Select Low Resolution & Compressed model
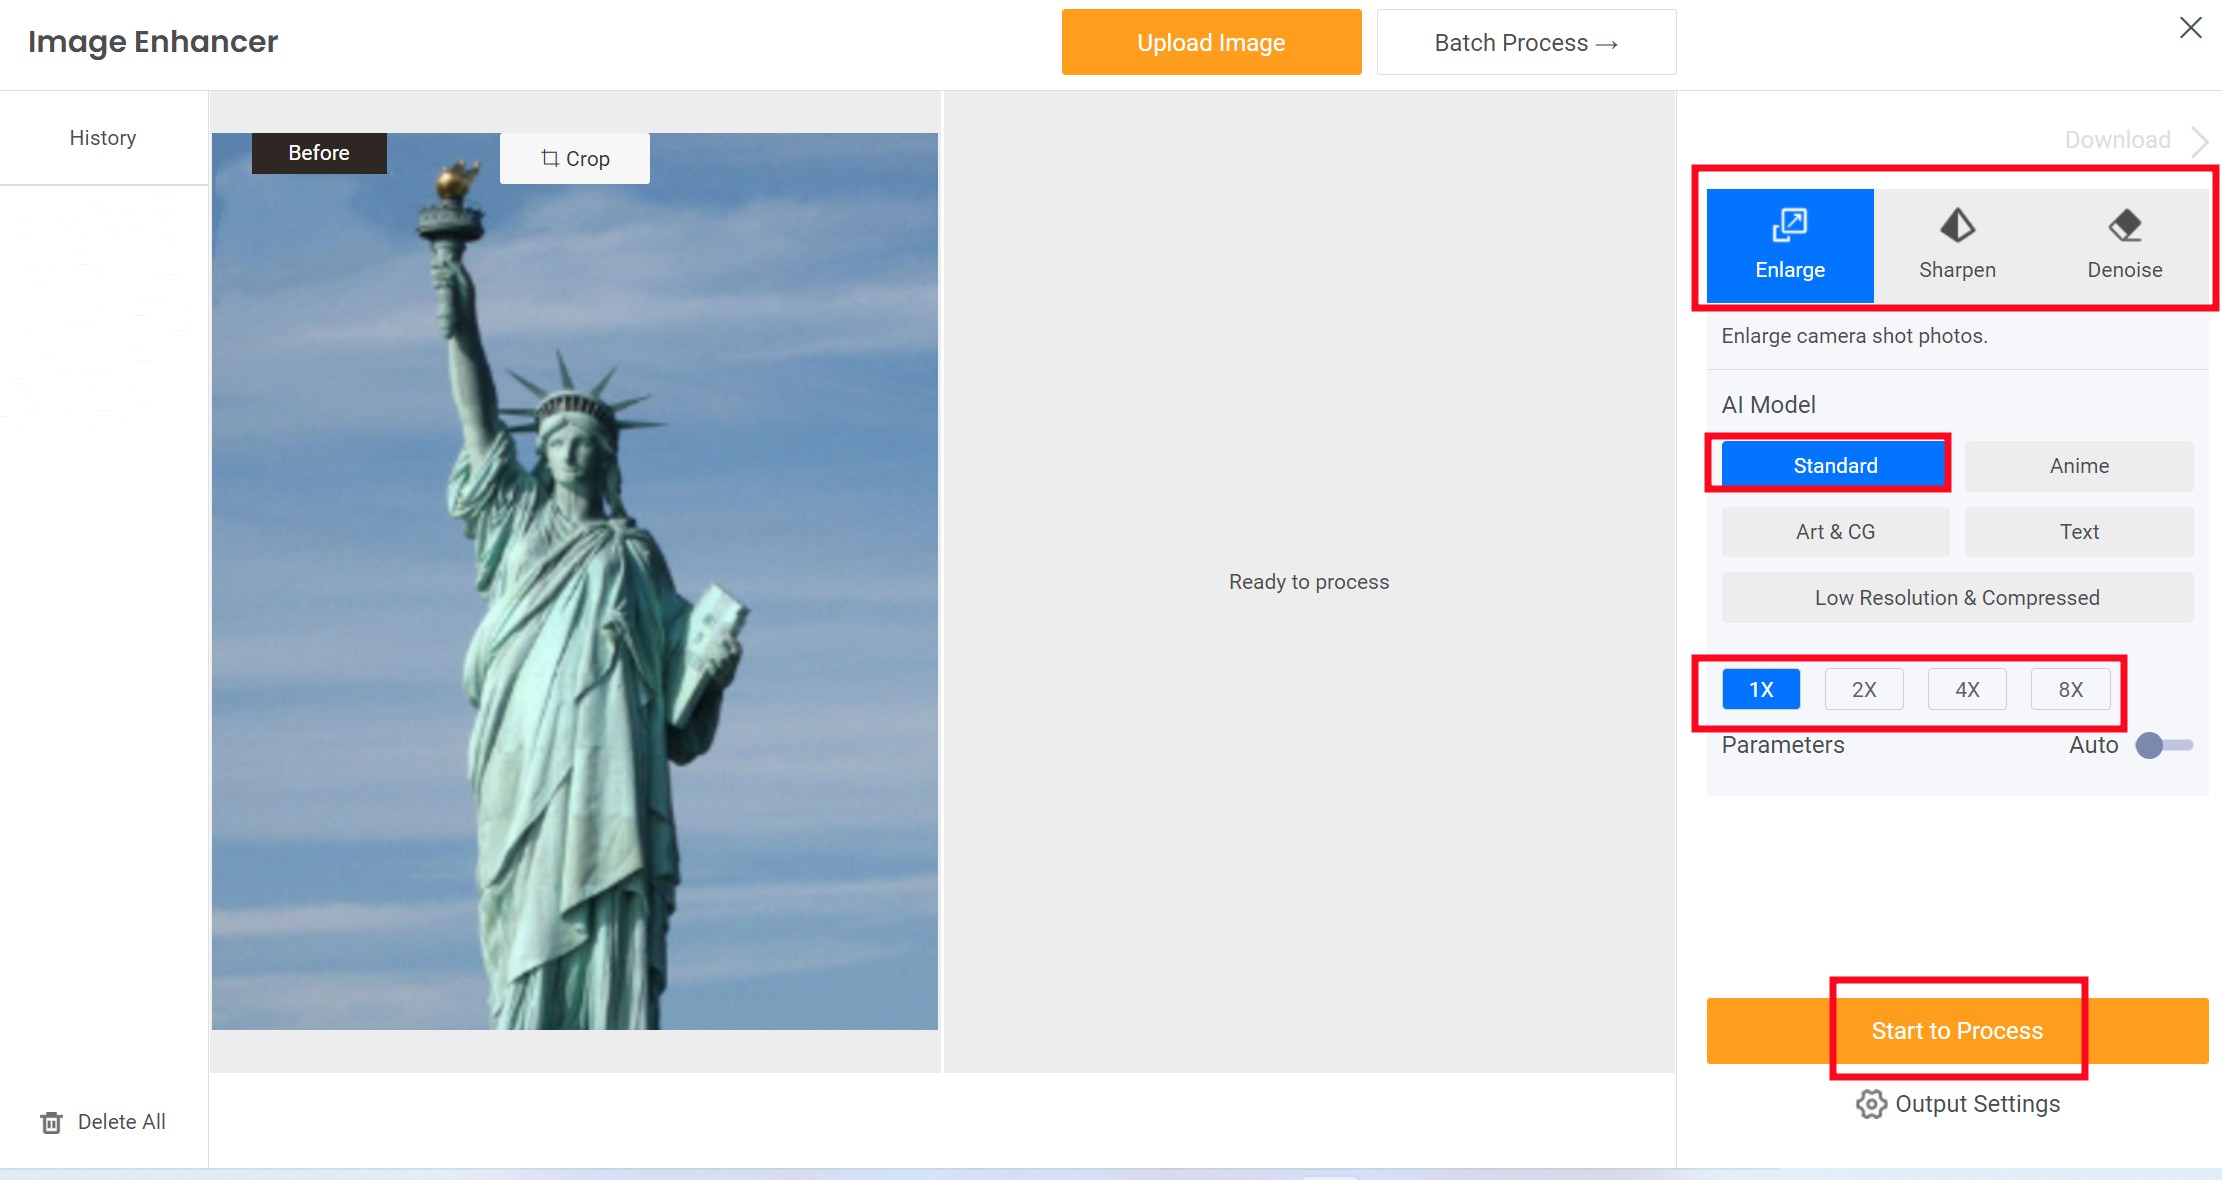This screenshot has height=1180, width=2222. pos(1957,598)
